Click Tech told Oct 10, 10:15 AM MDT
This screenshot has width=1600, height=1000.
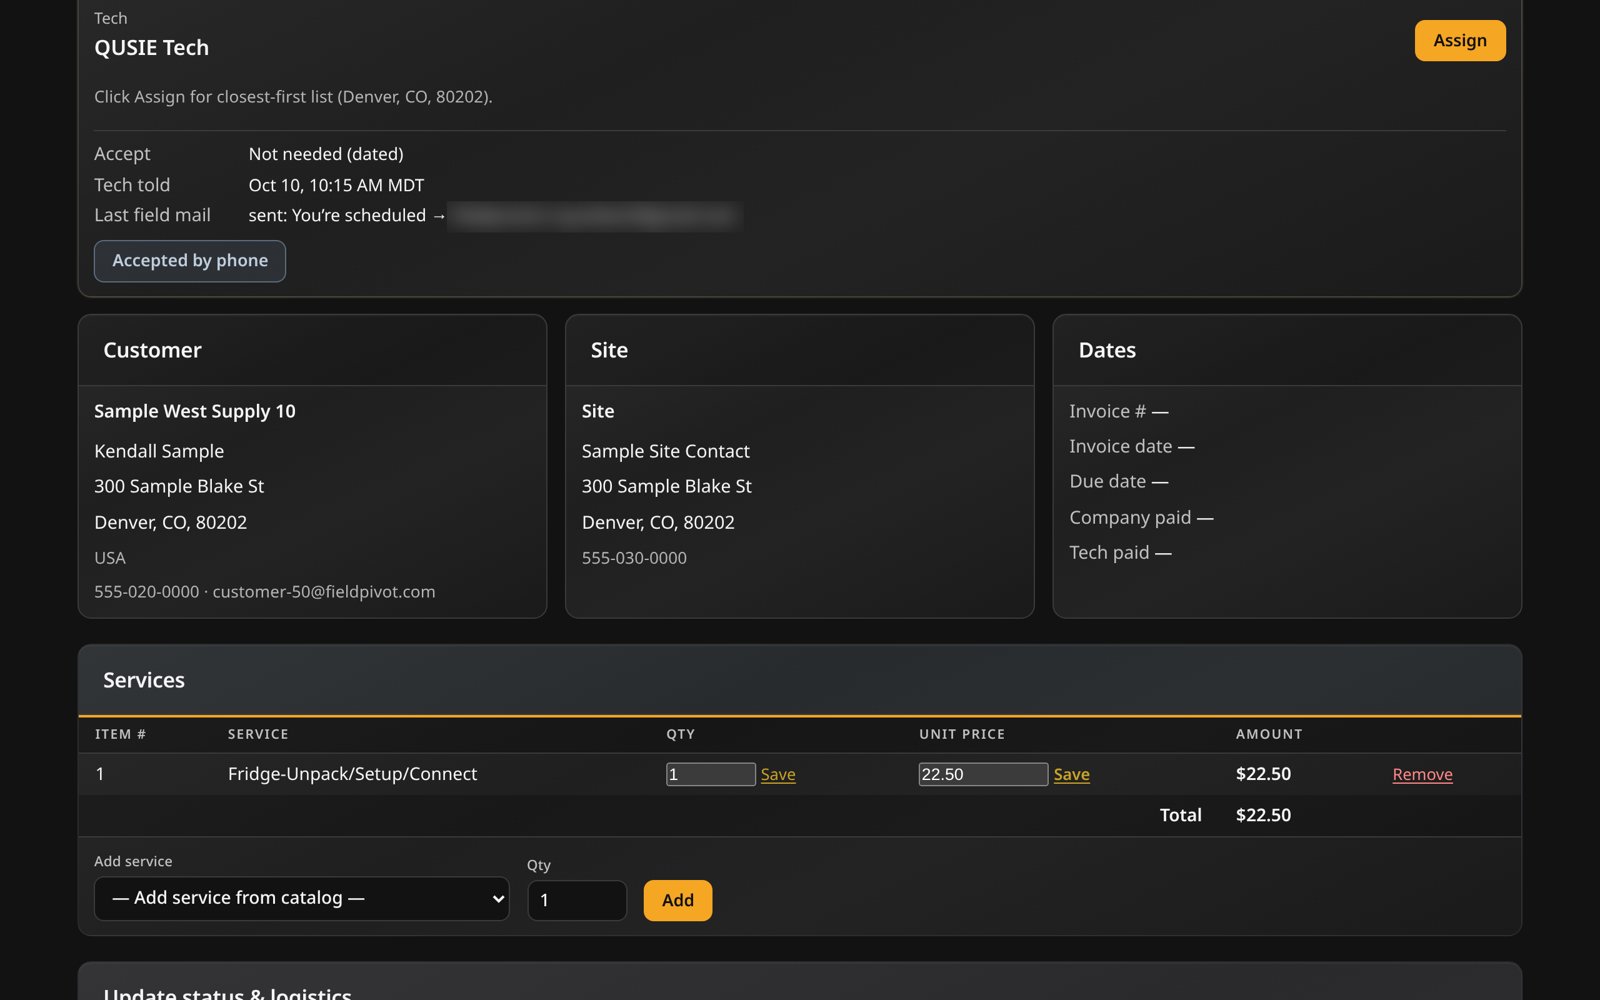(336, 185)
